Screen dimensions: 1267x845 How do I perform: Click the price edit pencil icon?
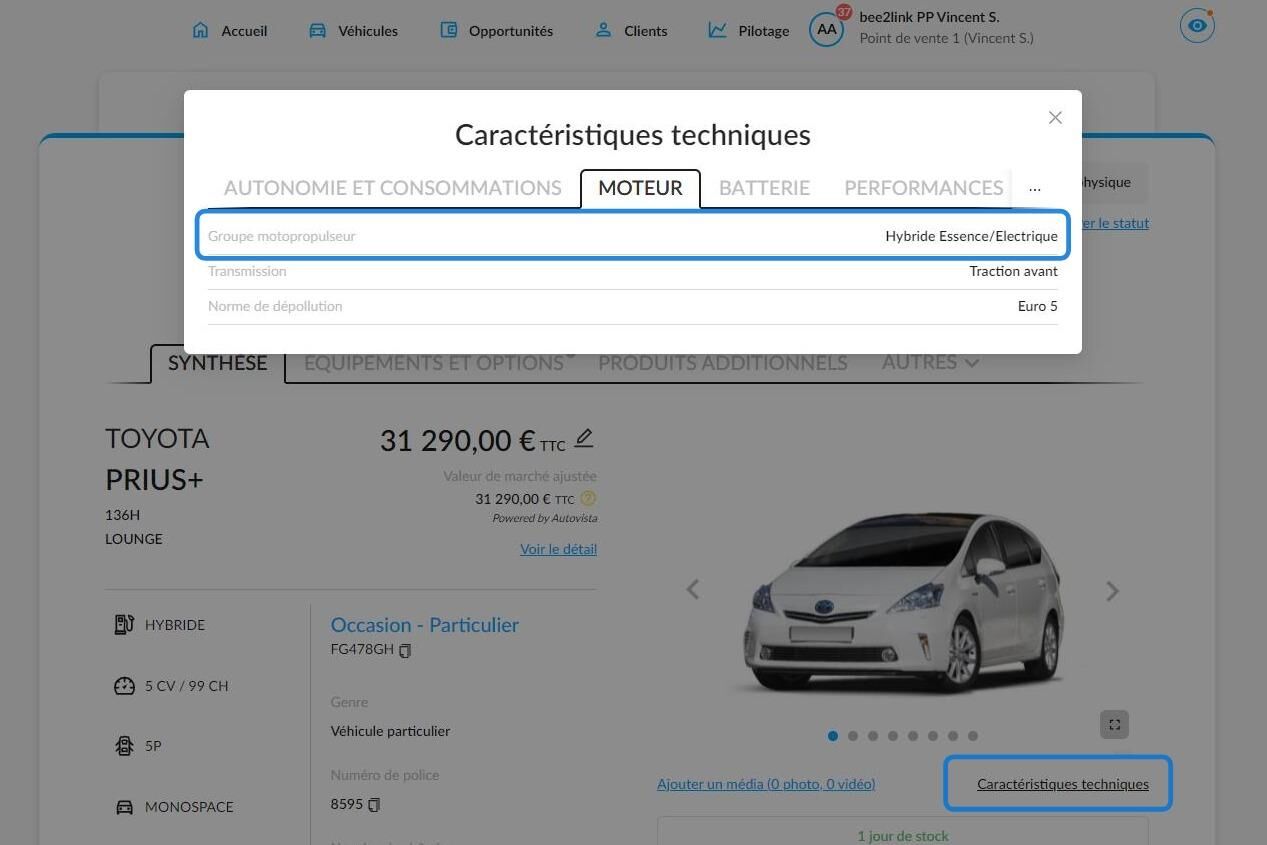(585, 438)
